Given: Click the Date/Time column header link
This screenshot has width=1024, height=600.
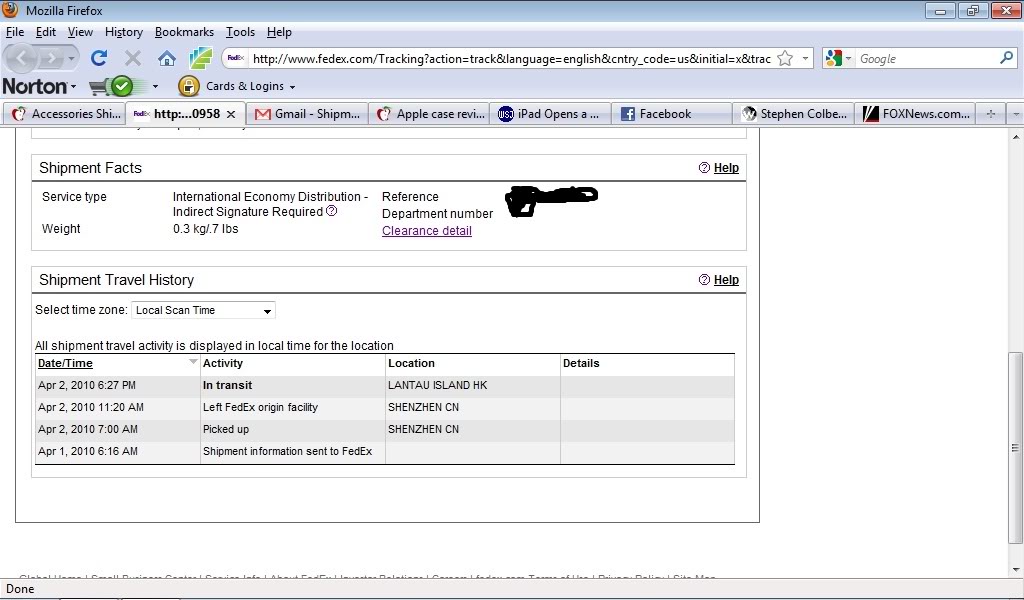Looking at the screenshot, I should click(65, 363).
